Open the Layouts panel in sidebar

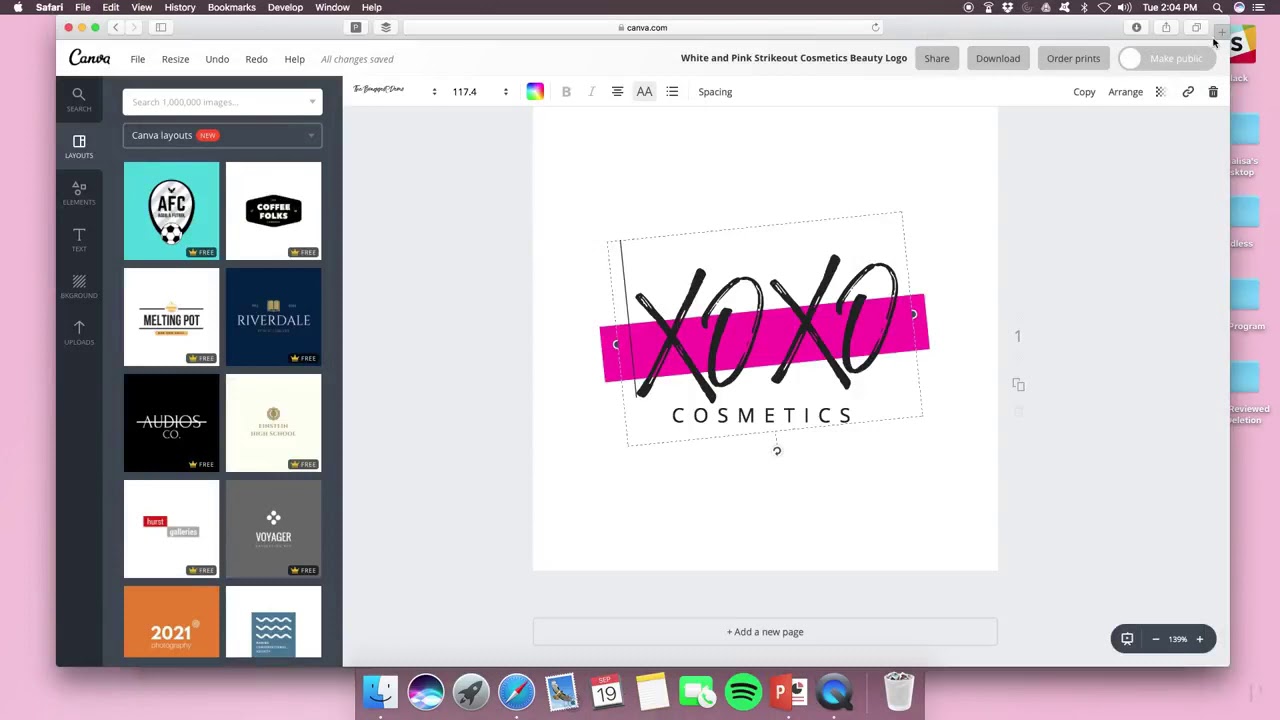tap(79, 146)
